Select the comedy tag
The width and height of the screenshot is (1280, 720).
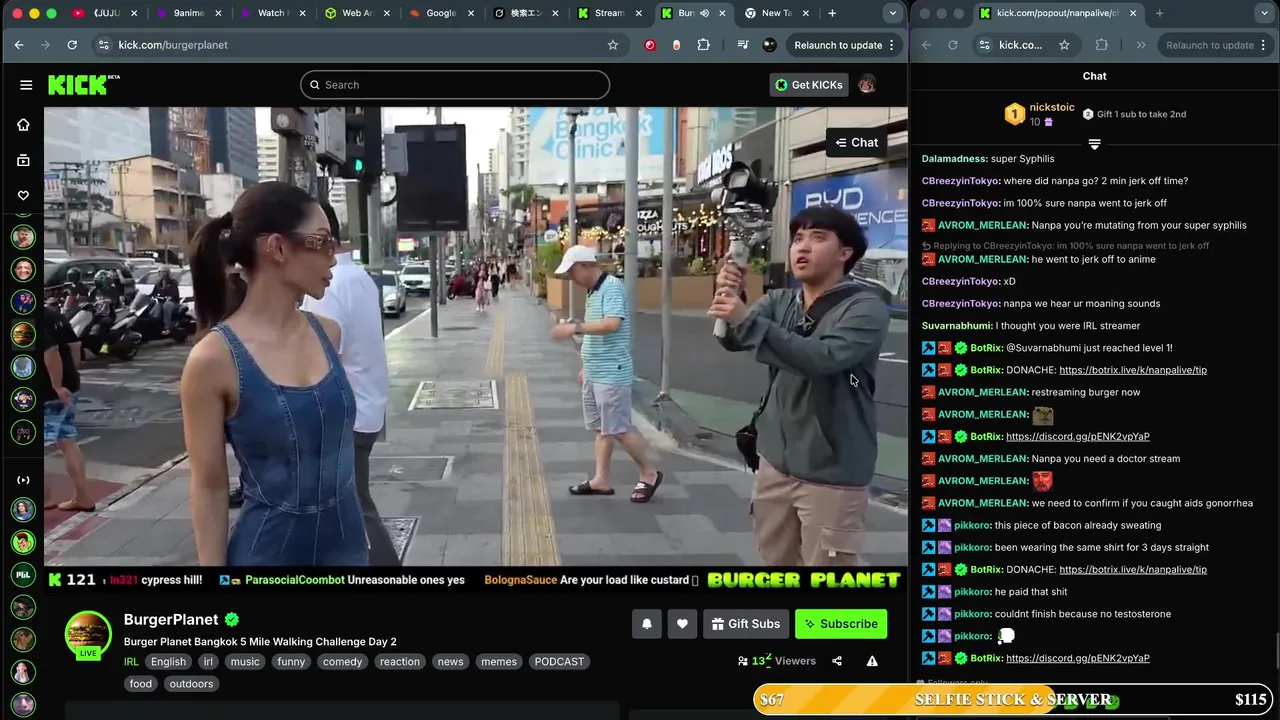342,662
